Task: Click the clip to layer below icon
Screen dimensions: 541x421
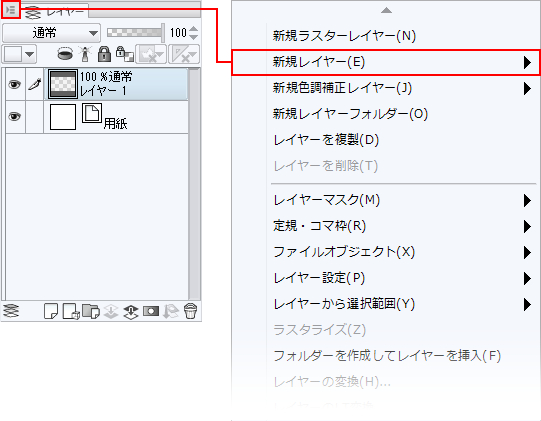Action: 65,54
